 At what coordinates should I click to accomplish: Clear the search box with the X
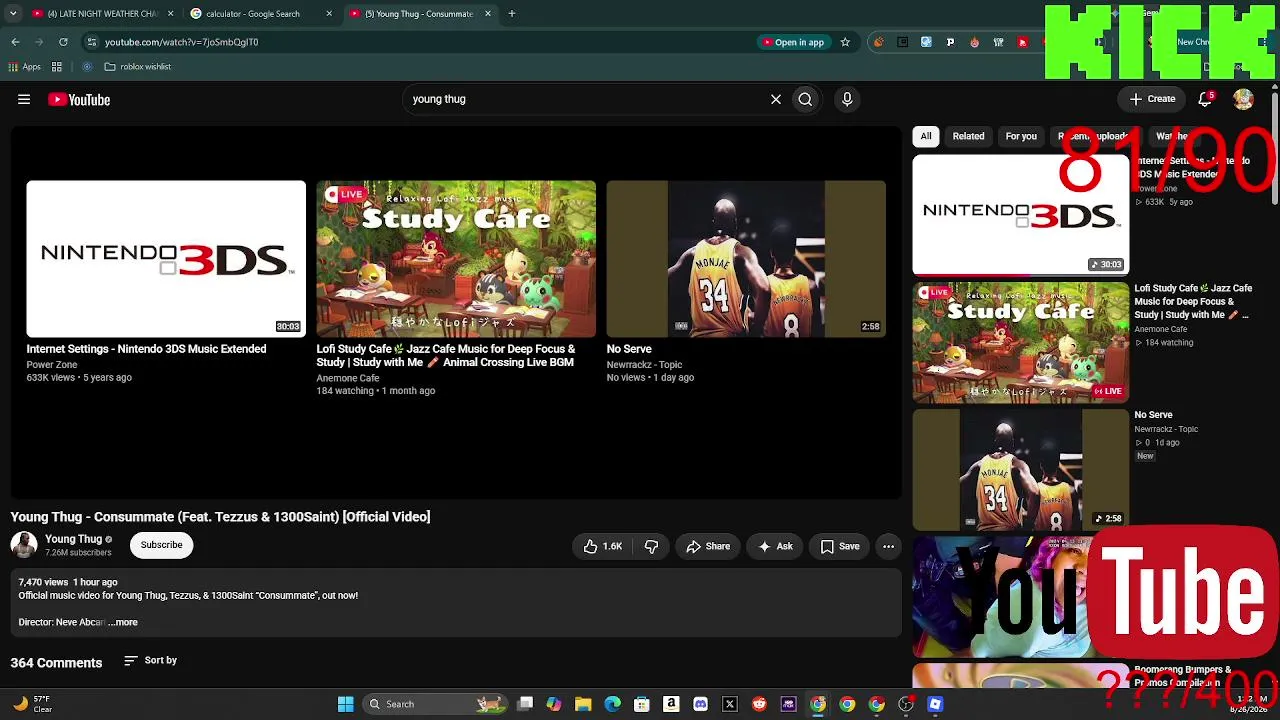(x=775, y=99)
